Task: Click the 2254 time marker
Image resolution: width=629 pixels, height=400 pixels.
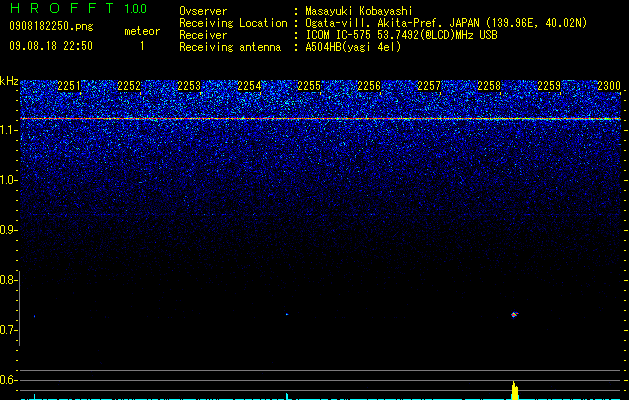Action: click(249, 86)
